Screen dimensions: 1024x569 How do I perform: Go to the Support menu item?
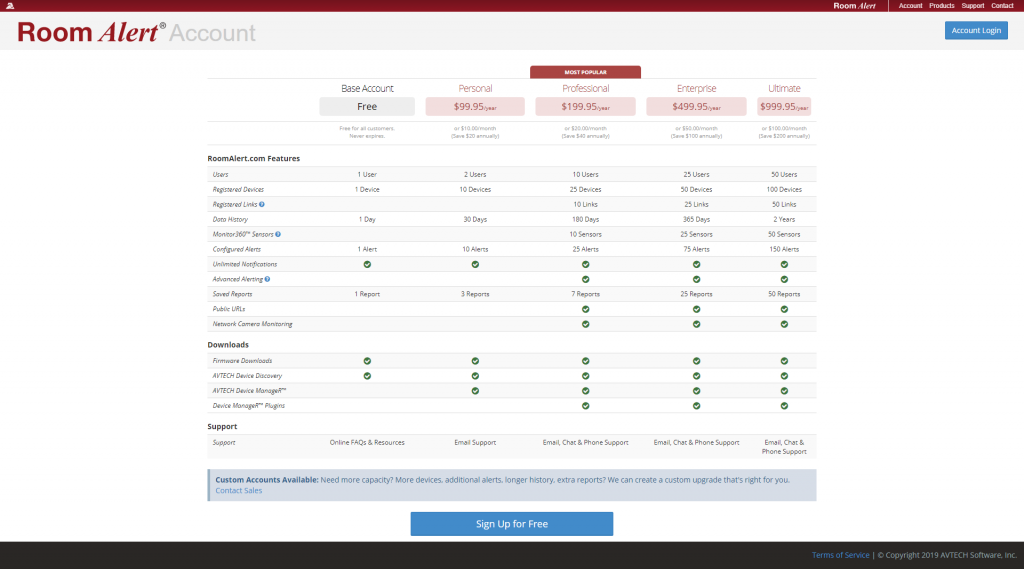(x=972, y=6)
